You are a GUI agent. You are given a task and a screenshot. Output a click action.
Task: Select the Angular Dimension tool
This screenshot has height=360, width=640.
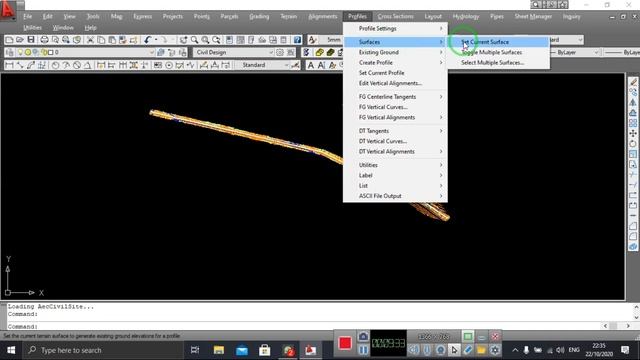pos(87,65)
